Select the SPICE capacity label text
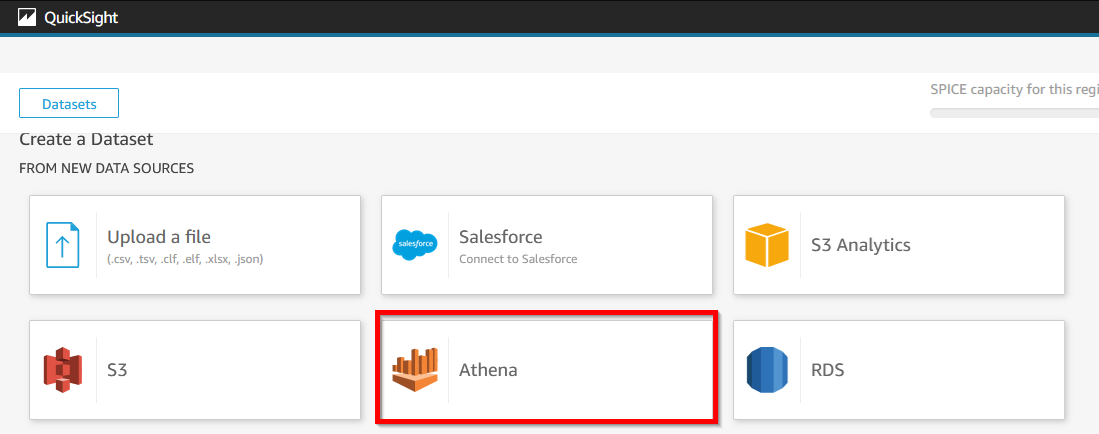 (1014, 89)
